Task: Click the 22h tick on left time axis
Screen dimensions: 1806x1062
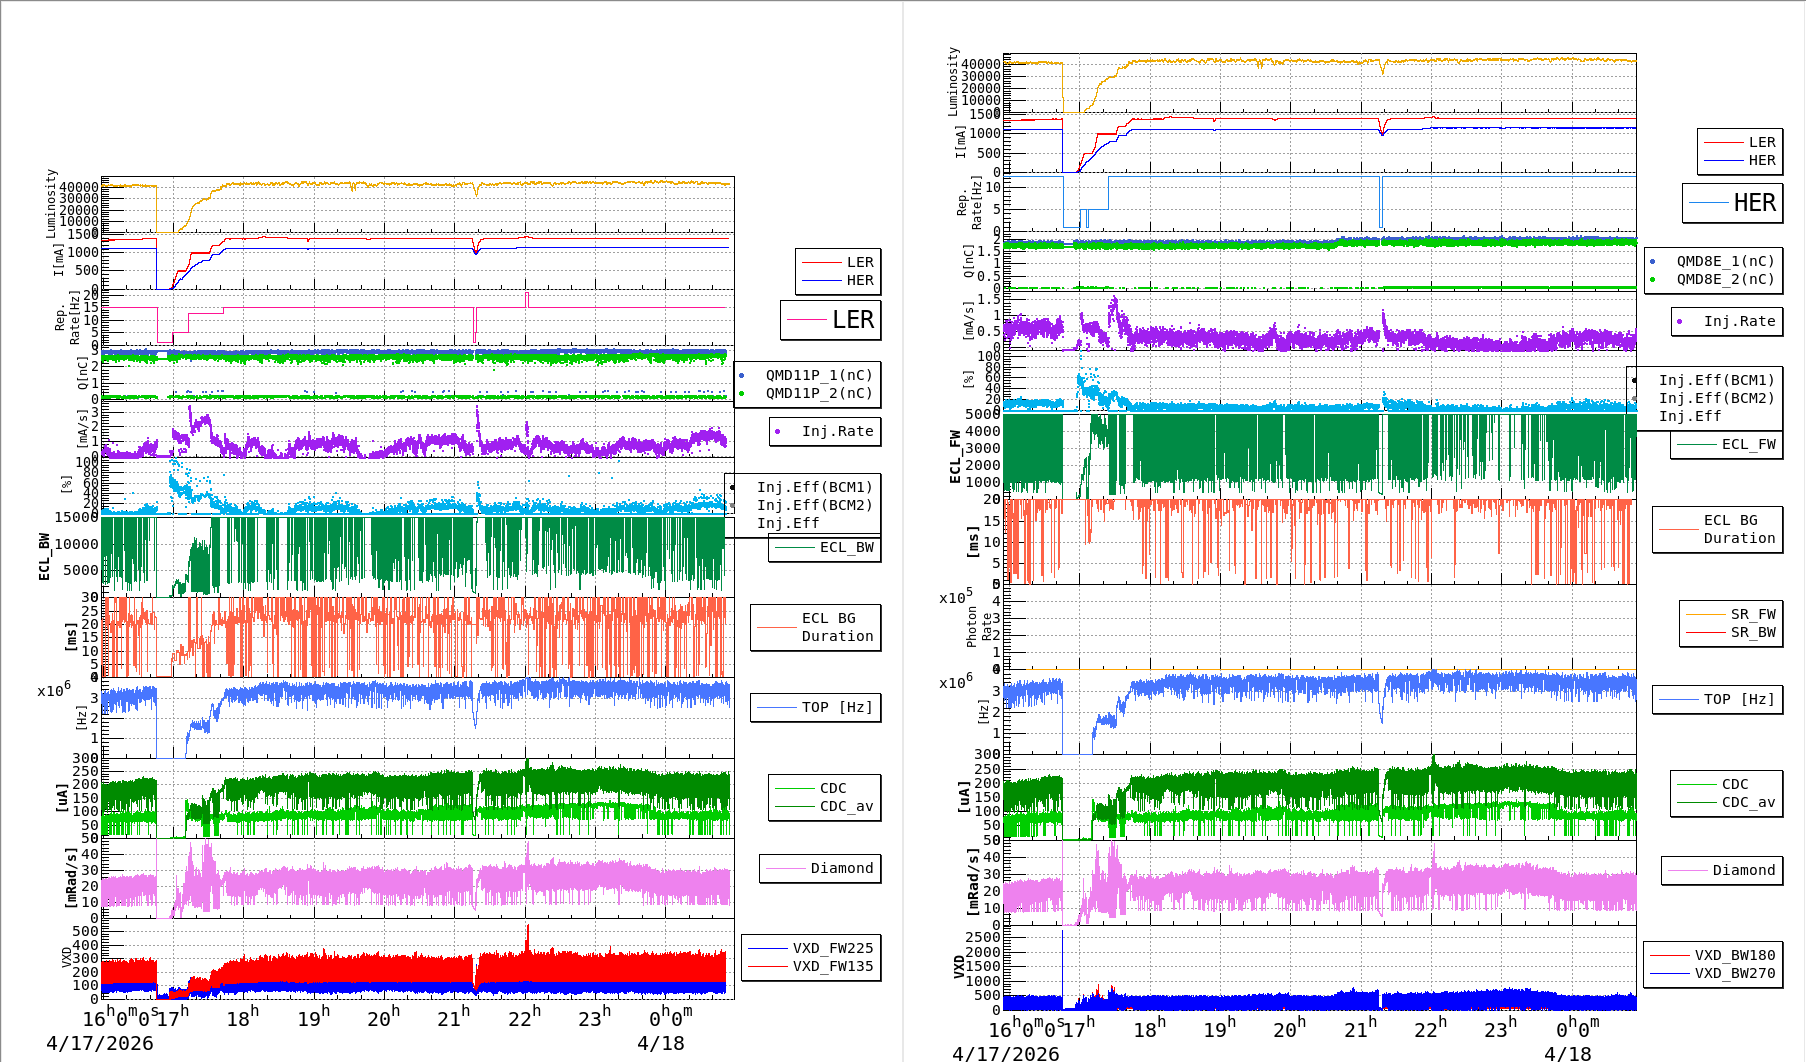Action: point(525,1018)
